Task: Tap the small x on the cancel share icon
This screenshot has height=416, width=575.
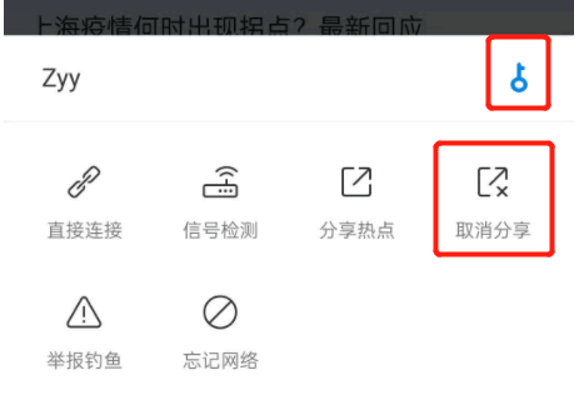Action: click(x=503, y=191)
